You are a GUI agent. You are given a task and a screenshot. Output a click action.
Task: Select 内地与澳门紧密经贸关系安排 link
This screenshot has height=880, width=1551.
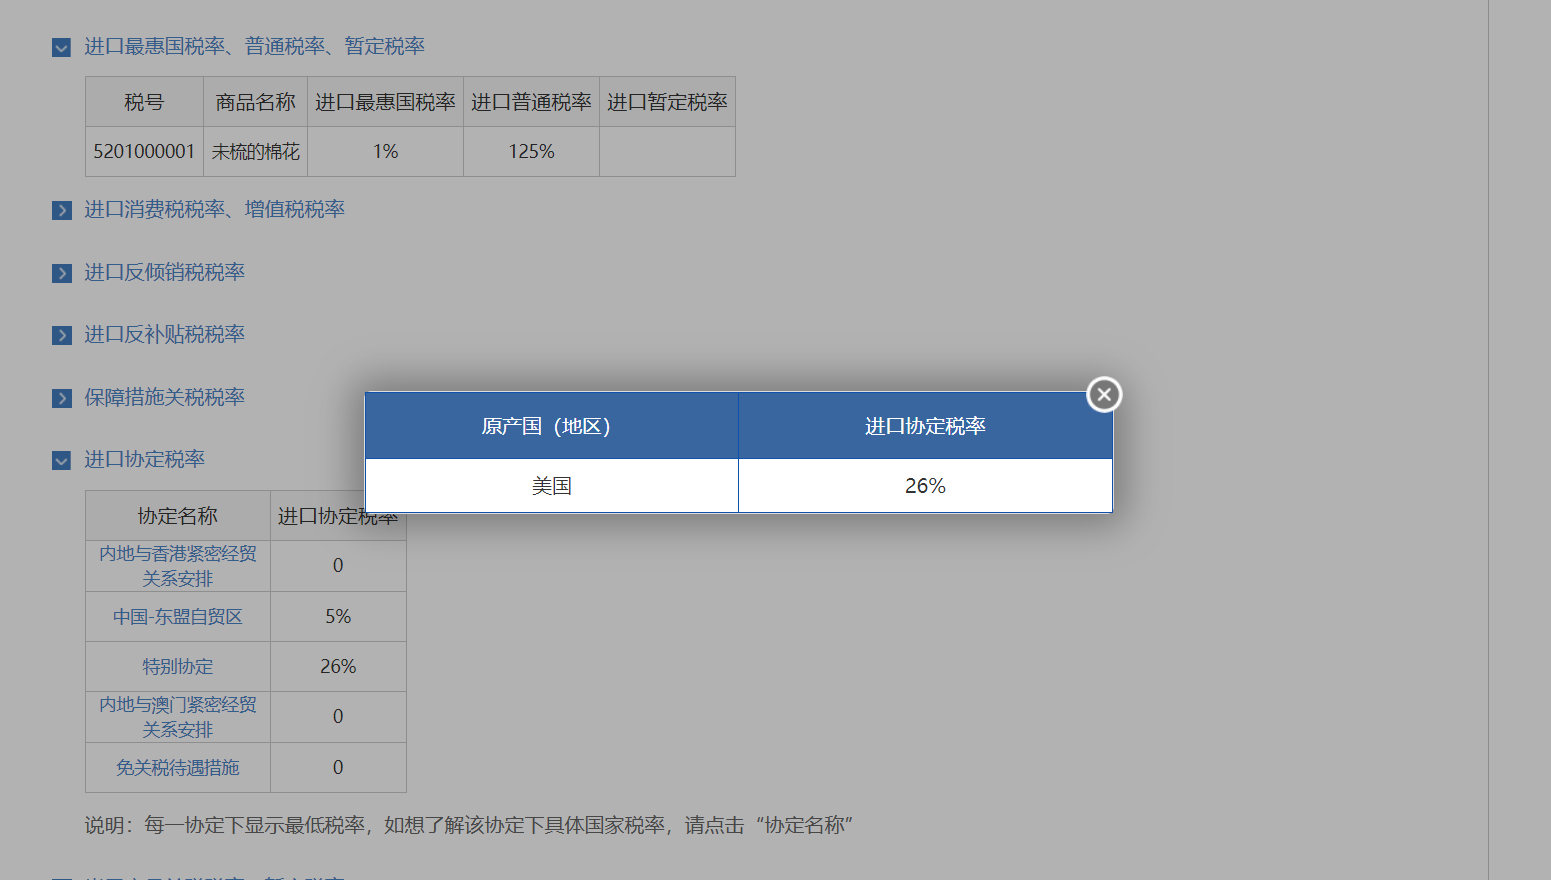pos(178,717)
